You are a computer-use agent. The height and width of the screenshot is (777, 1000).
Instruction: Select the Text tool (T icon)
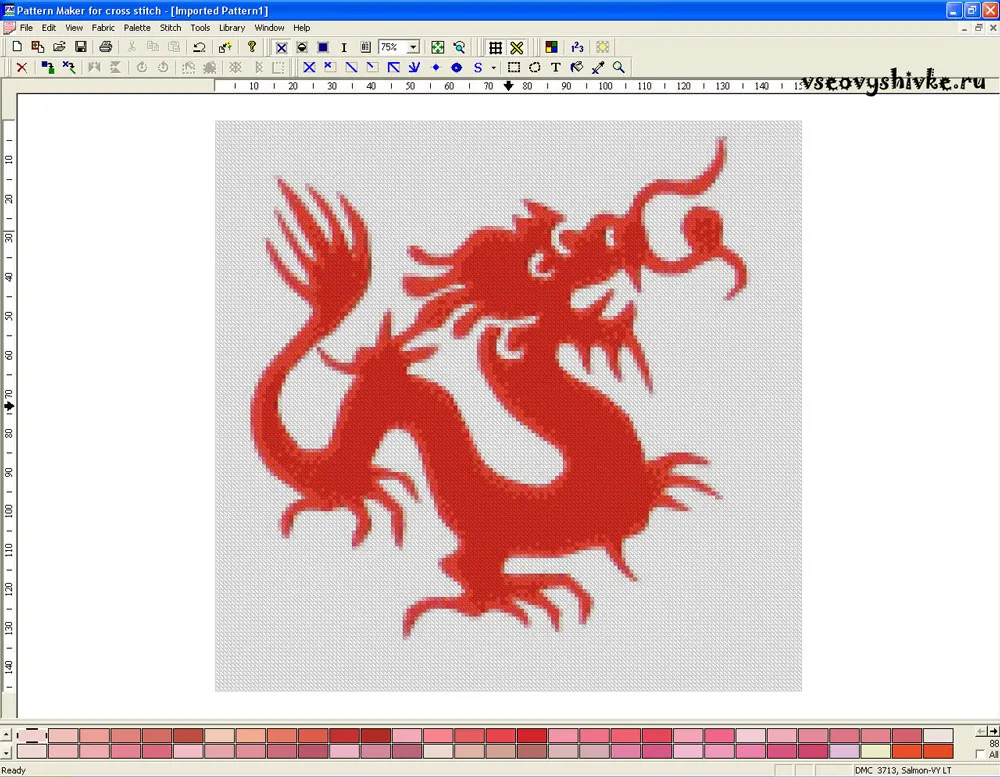(555, 67)
